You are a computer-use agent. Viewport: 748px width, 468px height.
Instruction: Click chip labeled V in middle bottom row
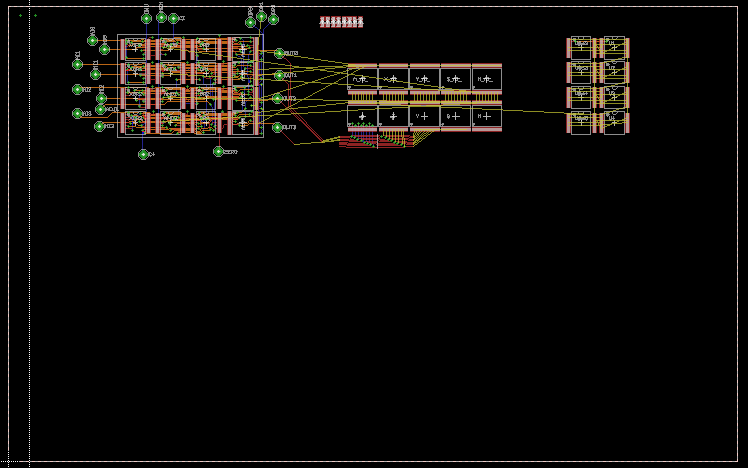pyautogui.click(x=424, y=117)
